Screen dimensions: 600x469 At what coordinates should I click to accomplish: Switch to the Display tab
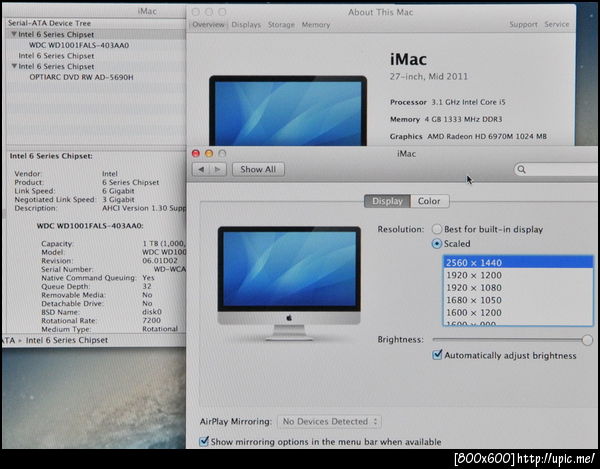[387, 201]
